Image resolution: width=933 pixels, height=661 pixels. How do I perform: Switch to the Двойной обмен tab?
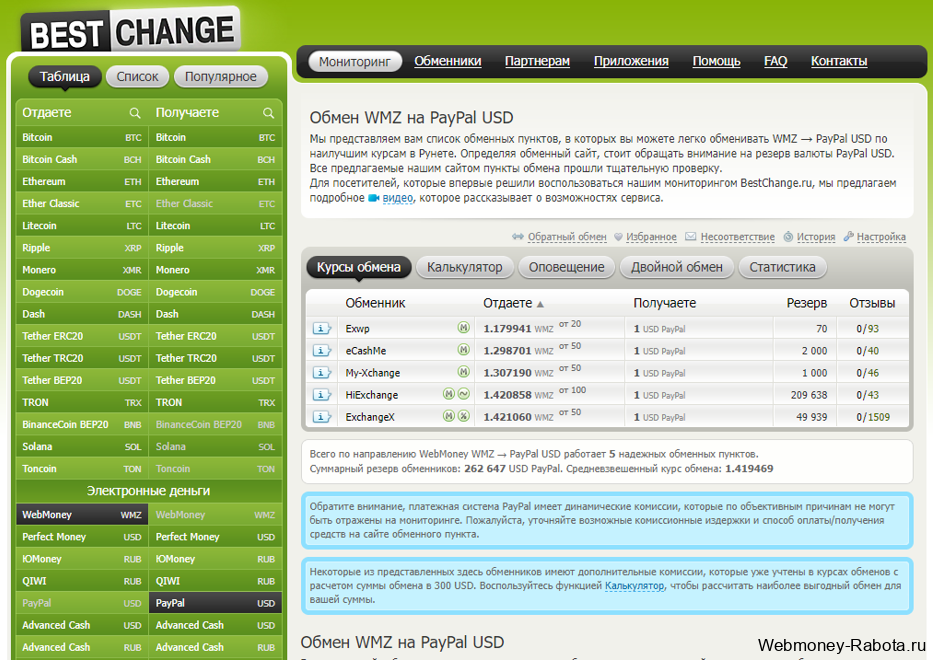677,268
